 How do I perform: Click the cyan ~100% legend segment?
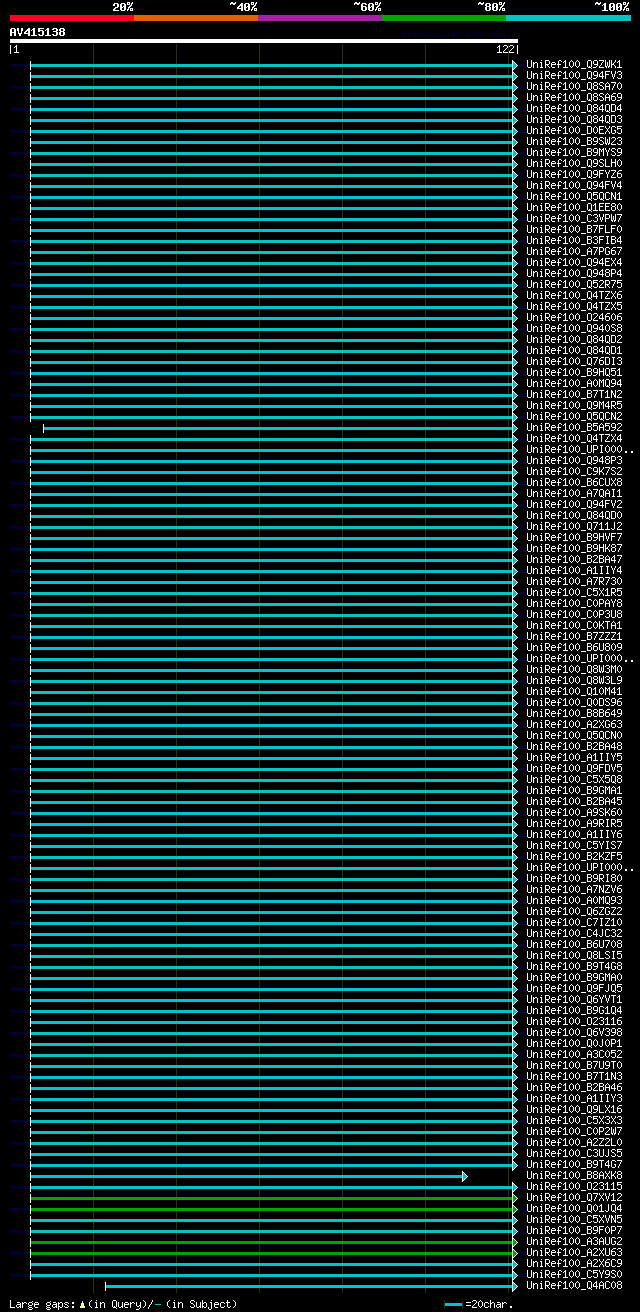click(567, 18)
